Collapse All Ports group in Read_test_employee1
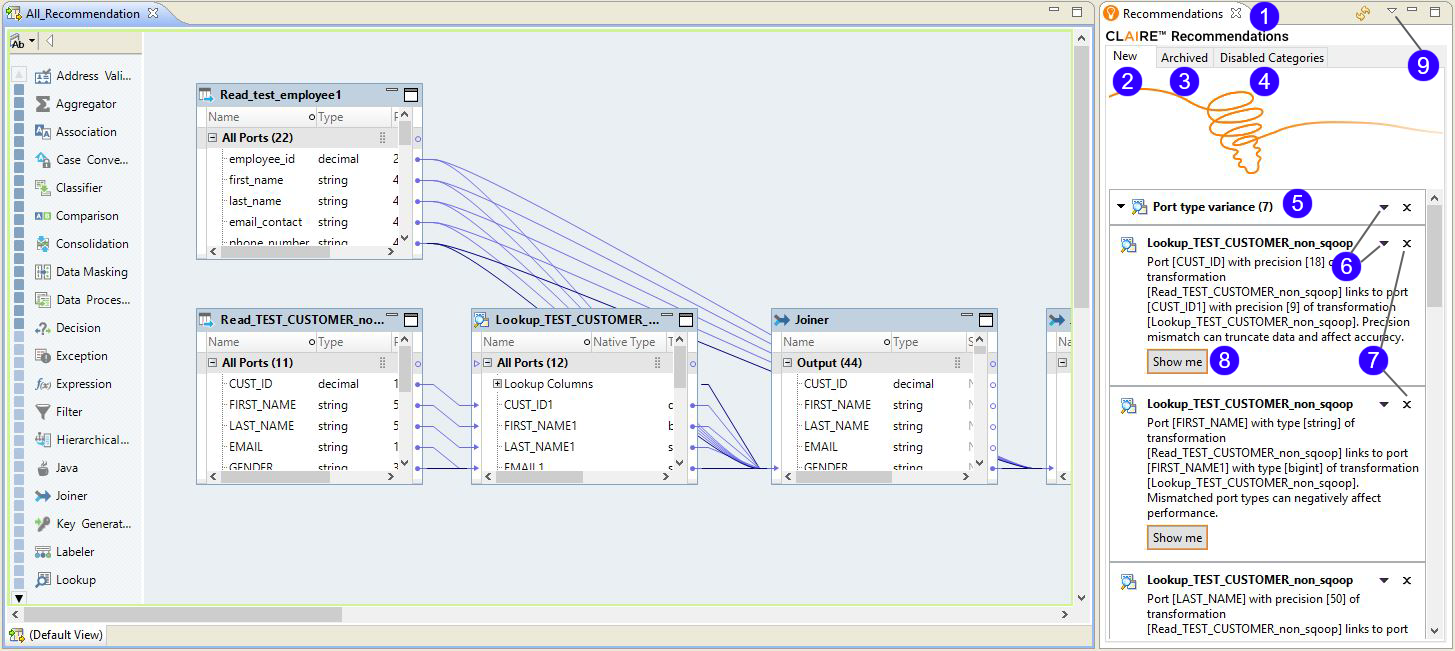Image resolution: width=1455 pixels, height=651 pixels. coord(212,138)
